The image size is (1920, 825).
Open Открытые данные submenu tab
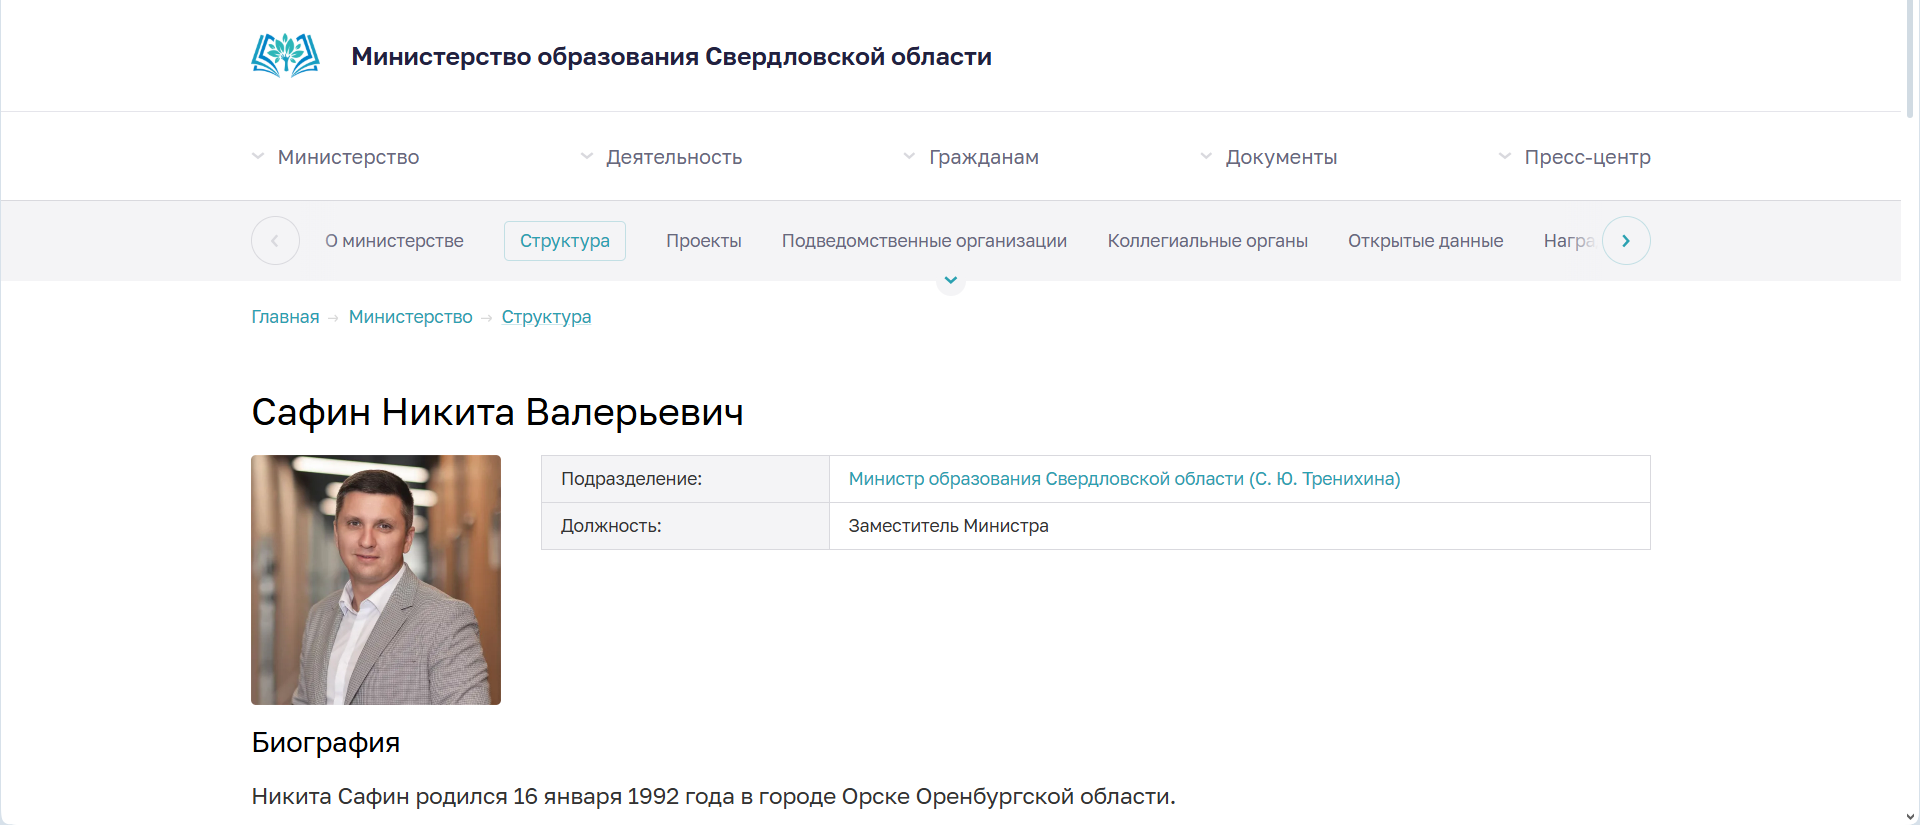(1425, 241)
